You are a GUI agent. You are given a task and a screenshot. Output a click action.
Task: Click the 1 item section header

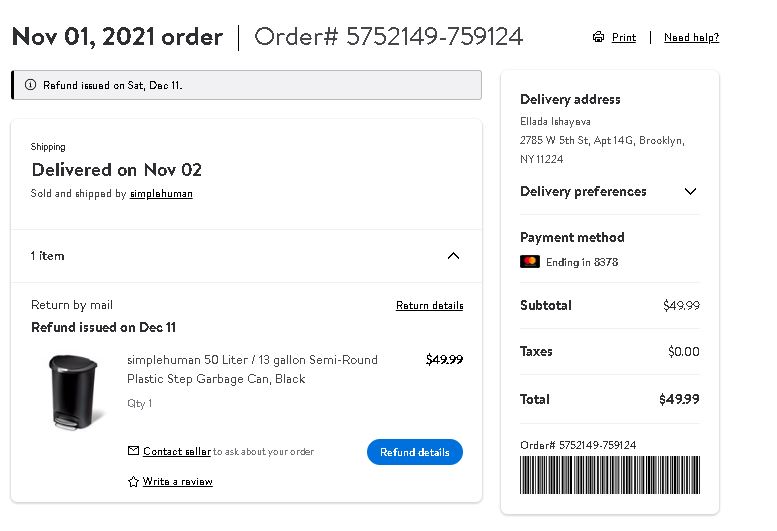[x=246, y=256]
